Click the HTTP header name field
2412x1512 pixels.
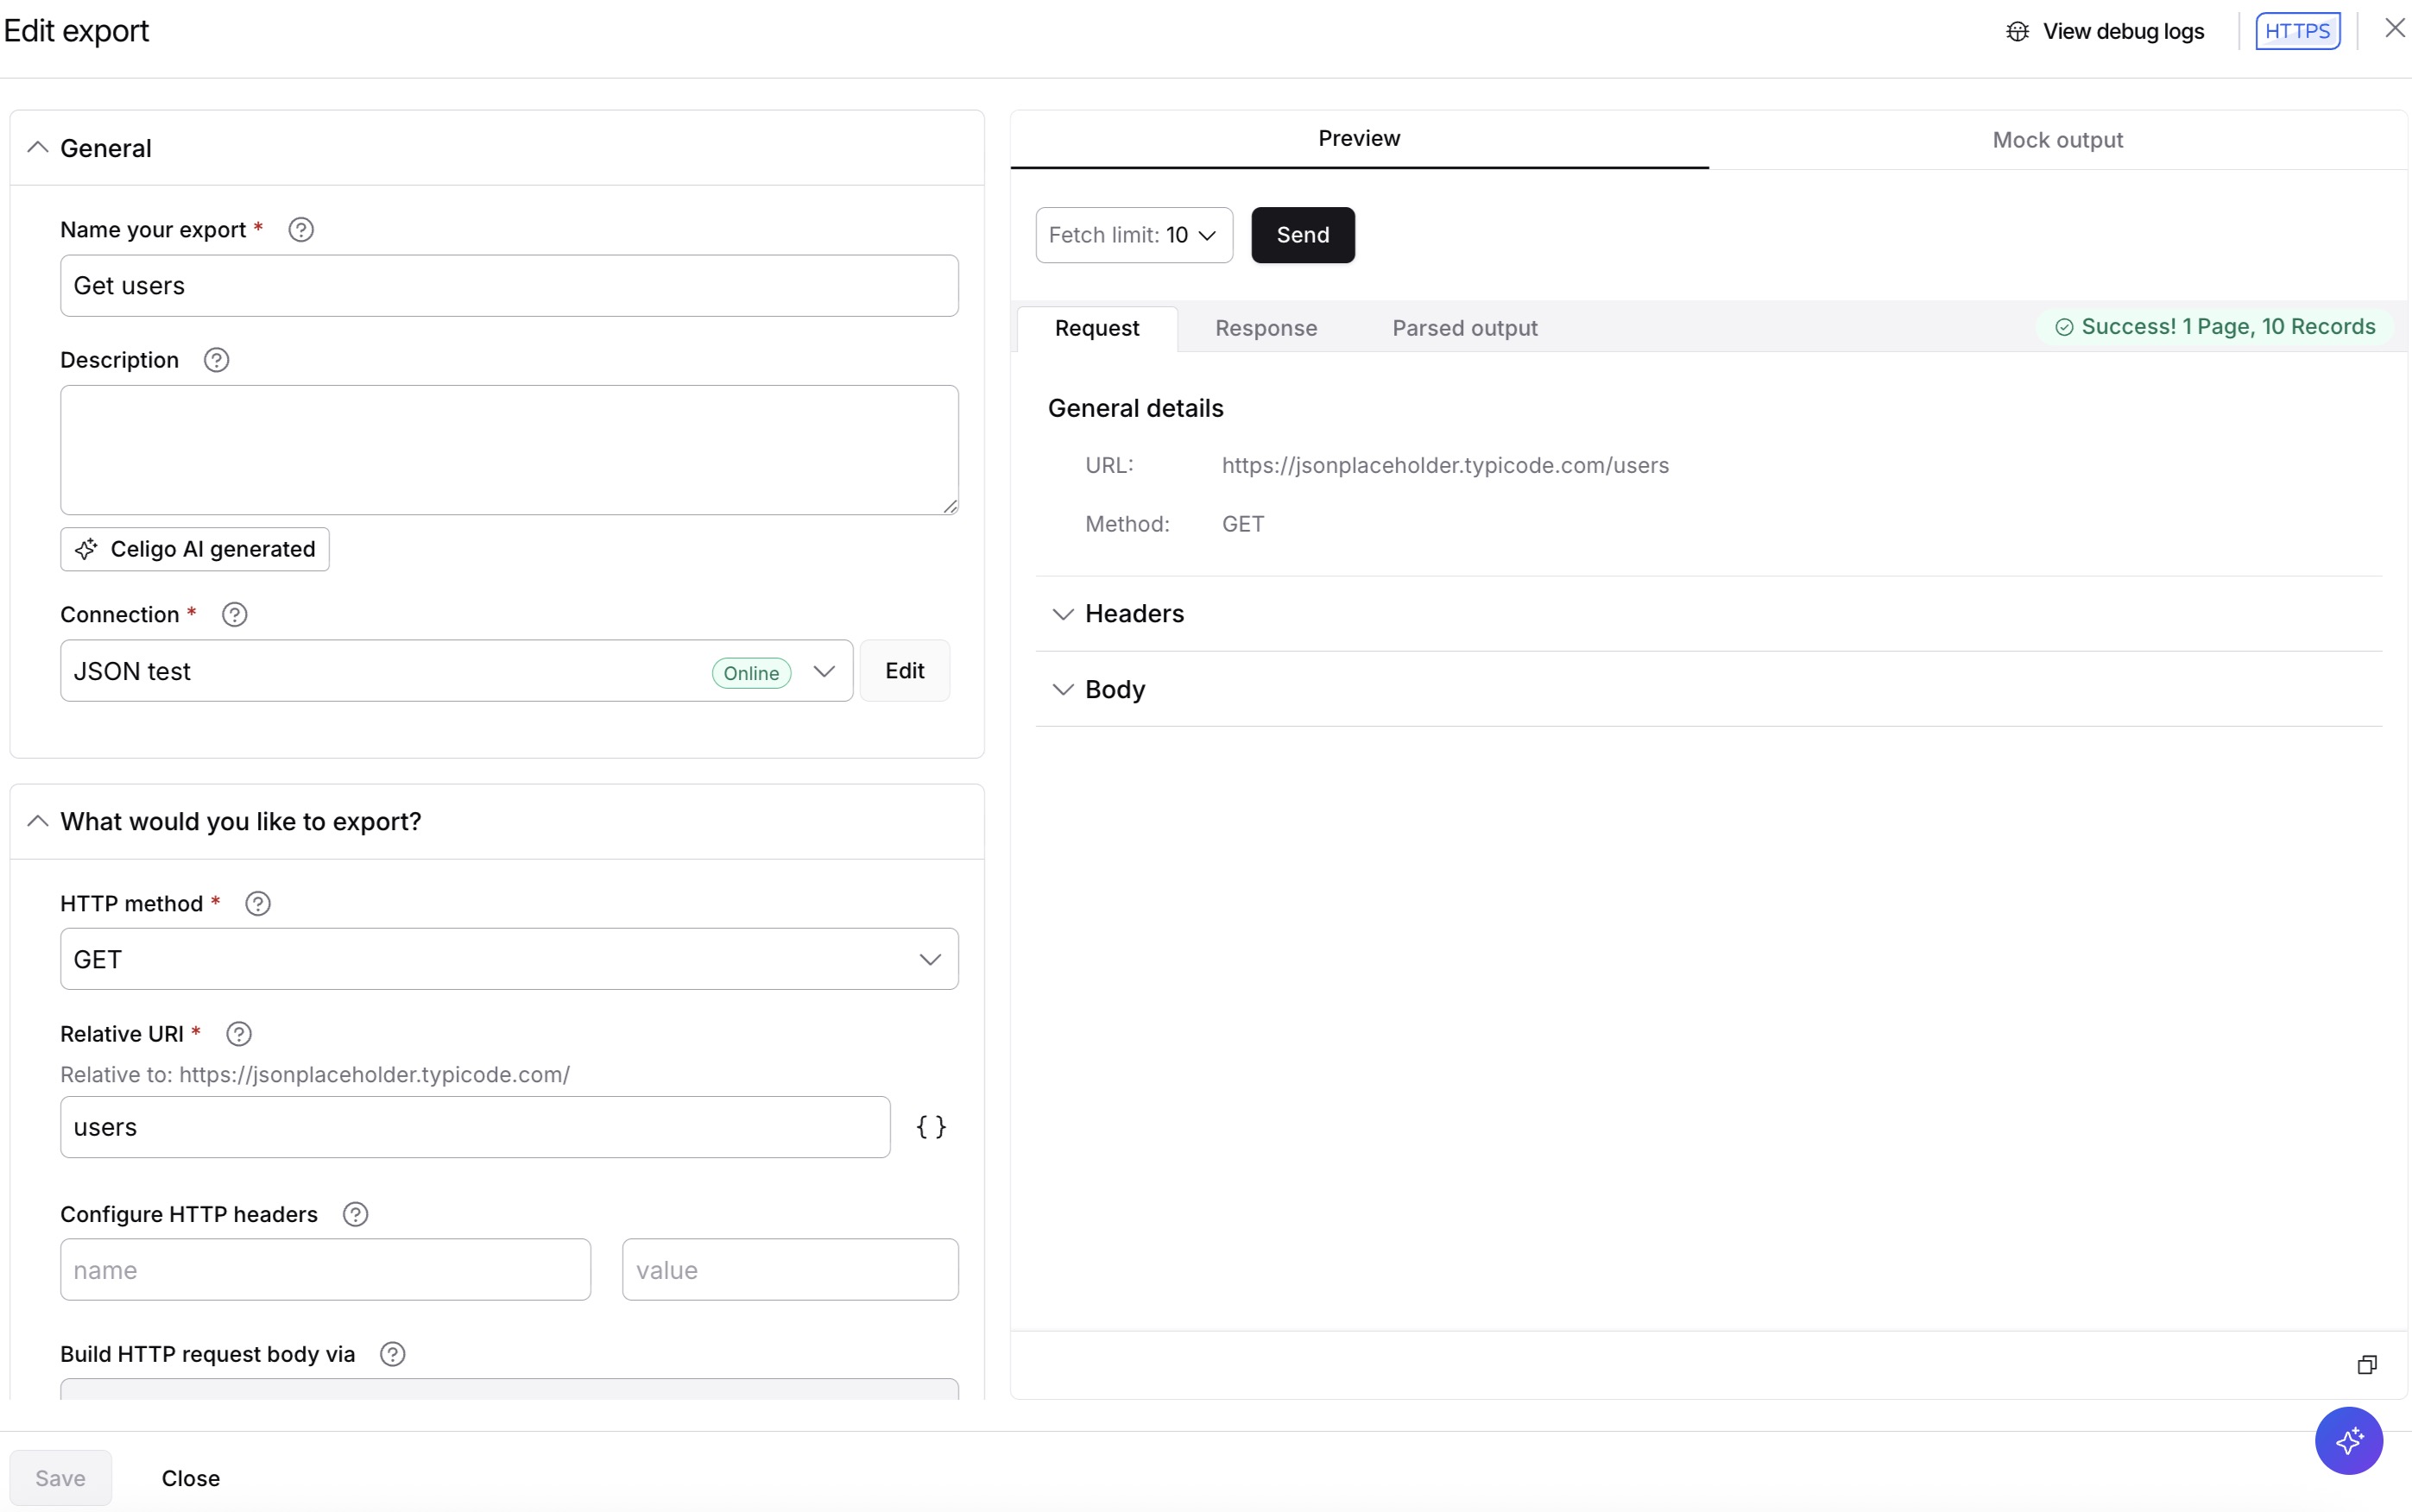(x=325, y=1270)
